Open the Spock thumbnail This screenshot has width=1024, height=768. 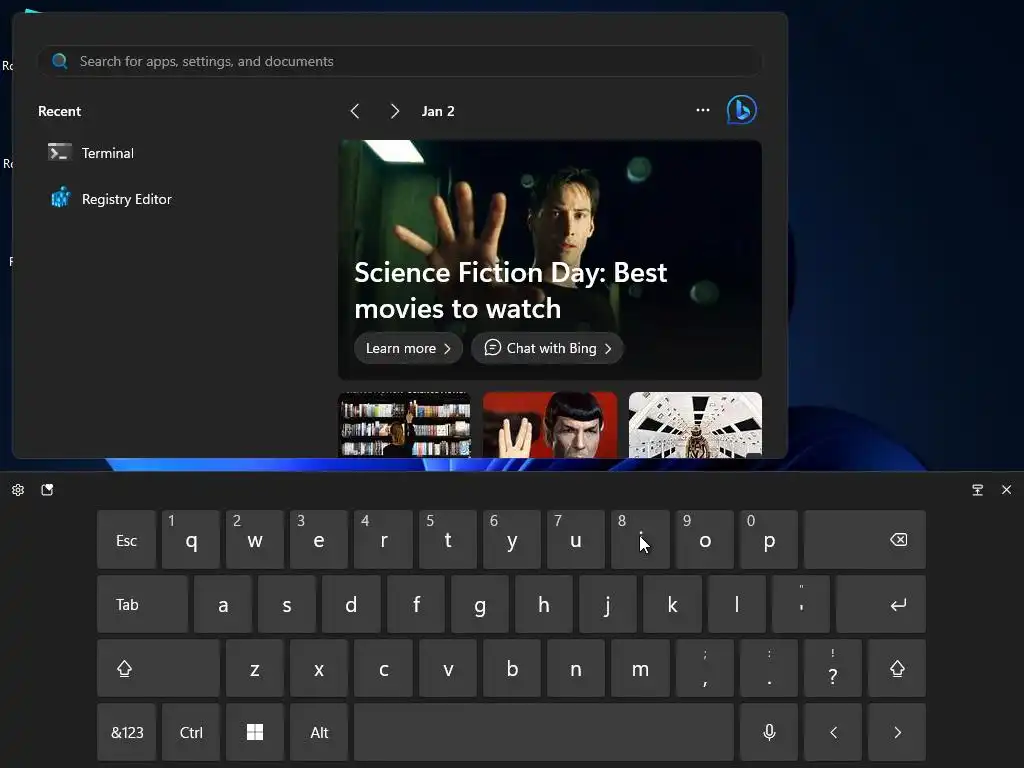point(550,424)
